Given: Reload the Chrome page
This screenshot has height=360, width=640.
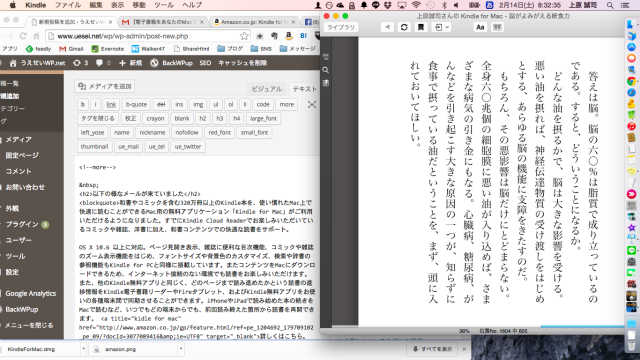Looking at the screenshot, I should (23, 36).
